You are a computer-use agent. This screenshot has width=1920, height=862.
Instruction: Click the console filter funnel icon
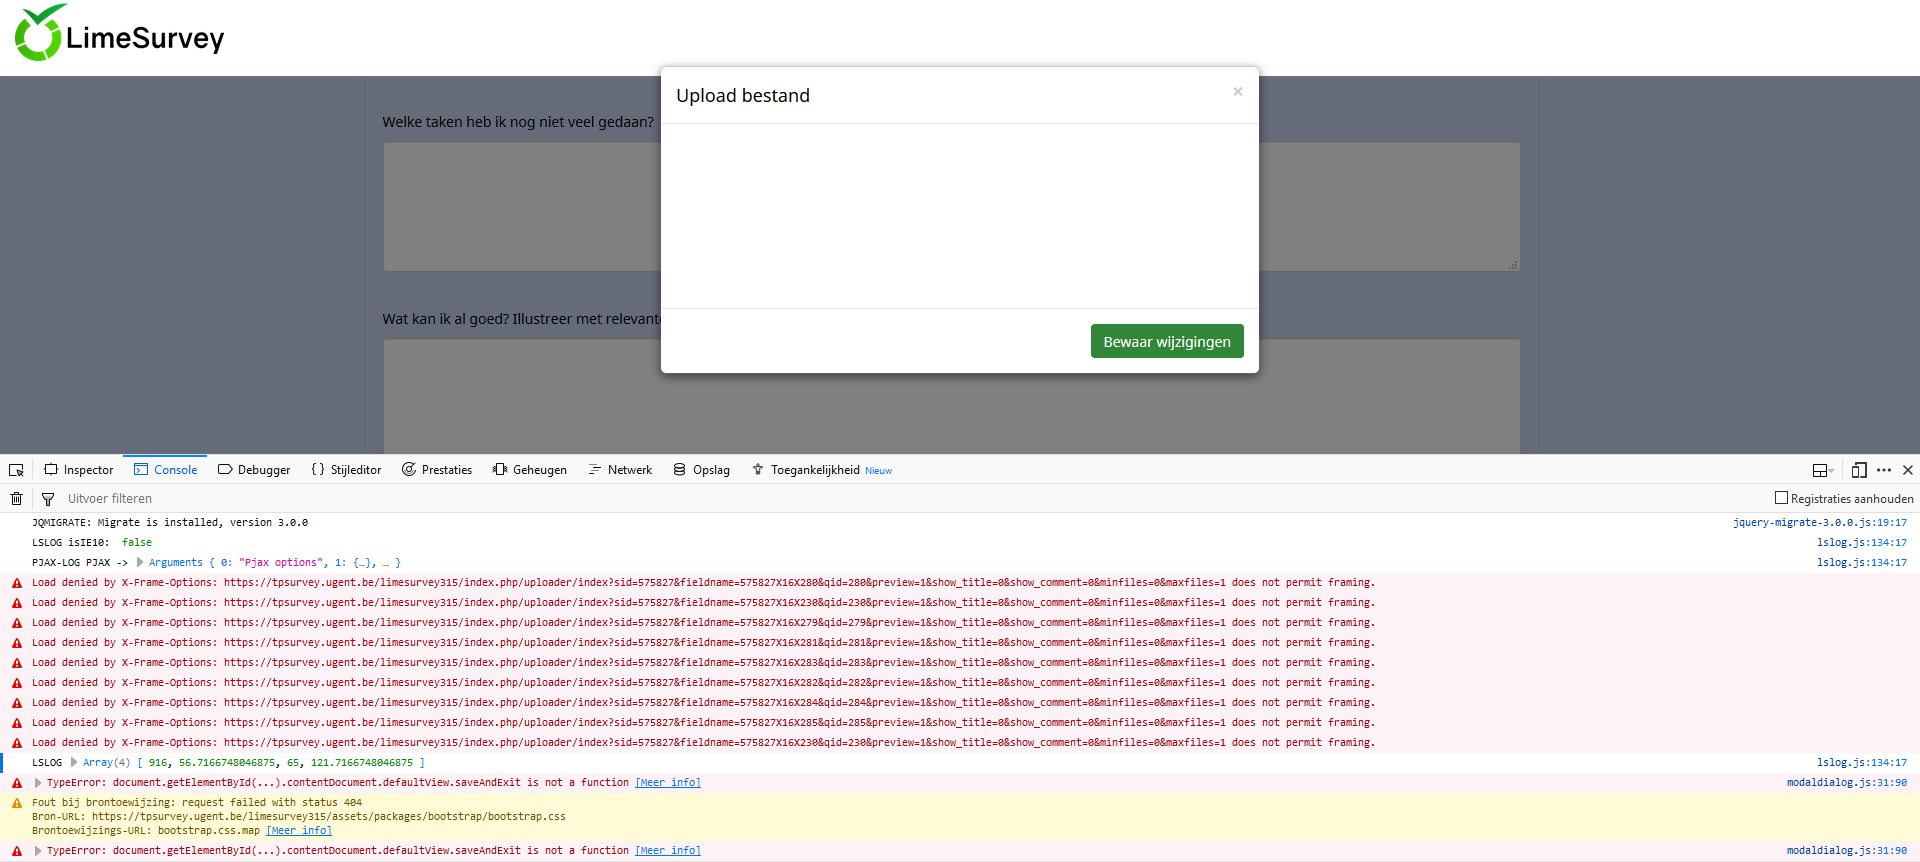pyautogui.click(x=47, y=499)
